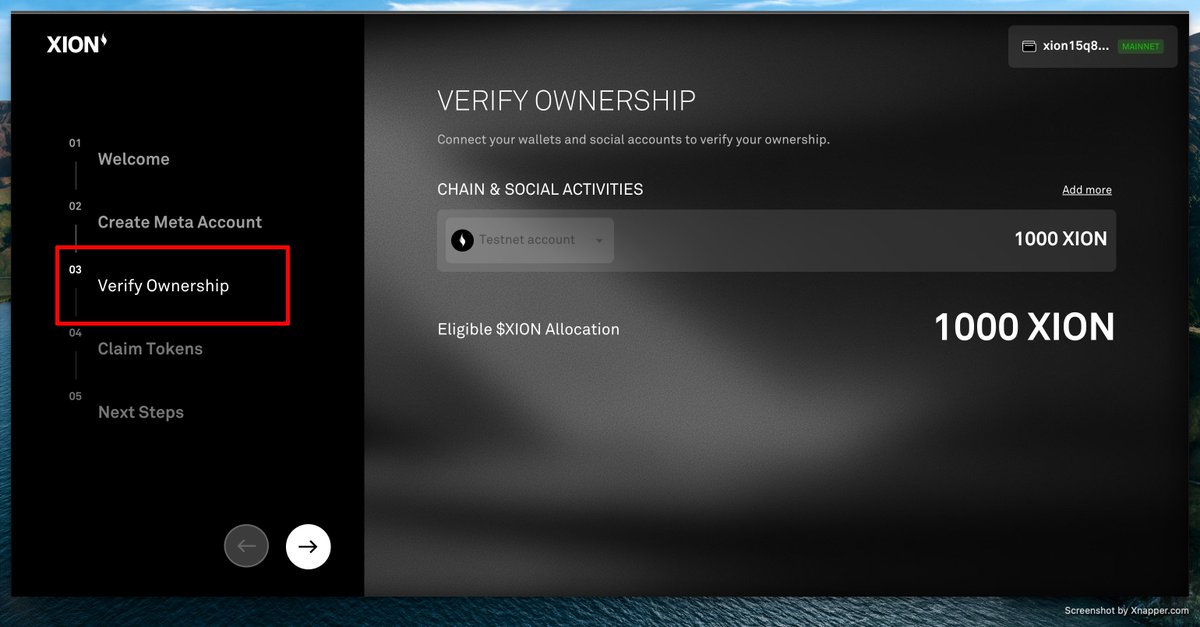Image resolution: width=1200 pixels, height=627 pixels.
Task: Select the Next Steps step
Action: (x=141, y=412)
